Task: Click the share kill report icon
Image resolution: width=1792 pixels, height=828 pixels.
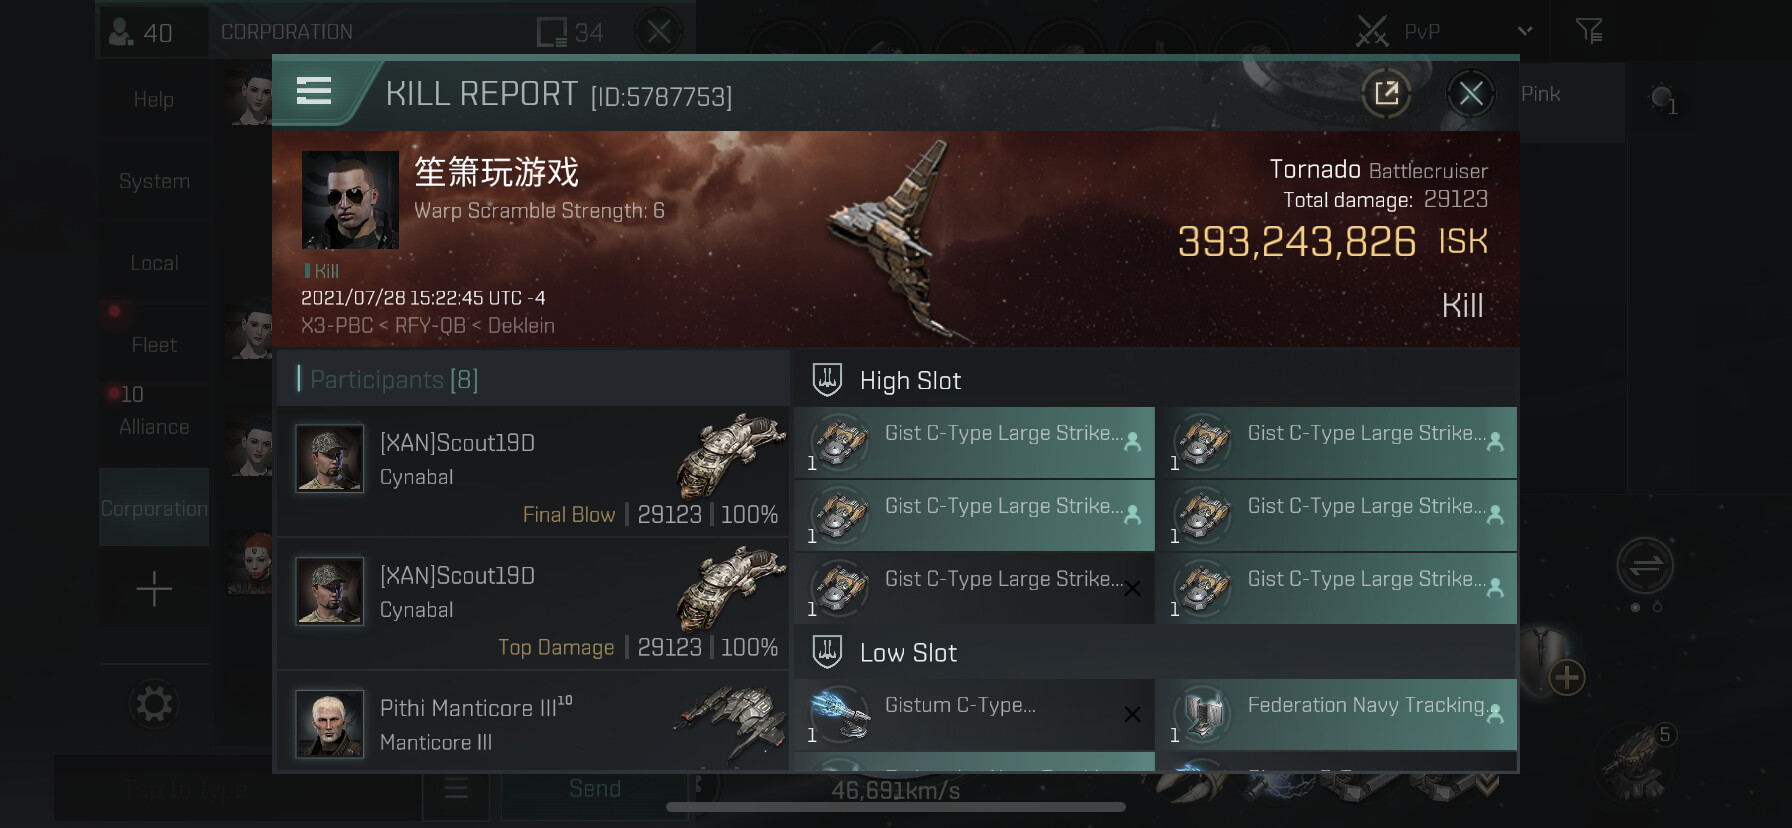Action: (x=1386, y=94)
